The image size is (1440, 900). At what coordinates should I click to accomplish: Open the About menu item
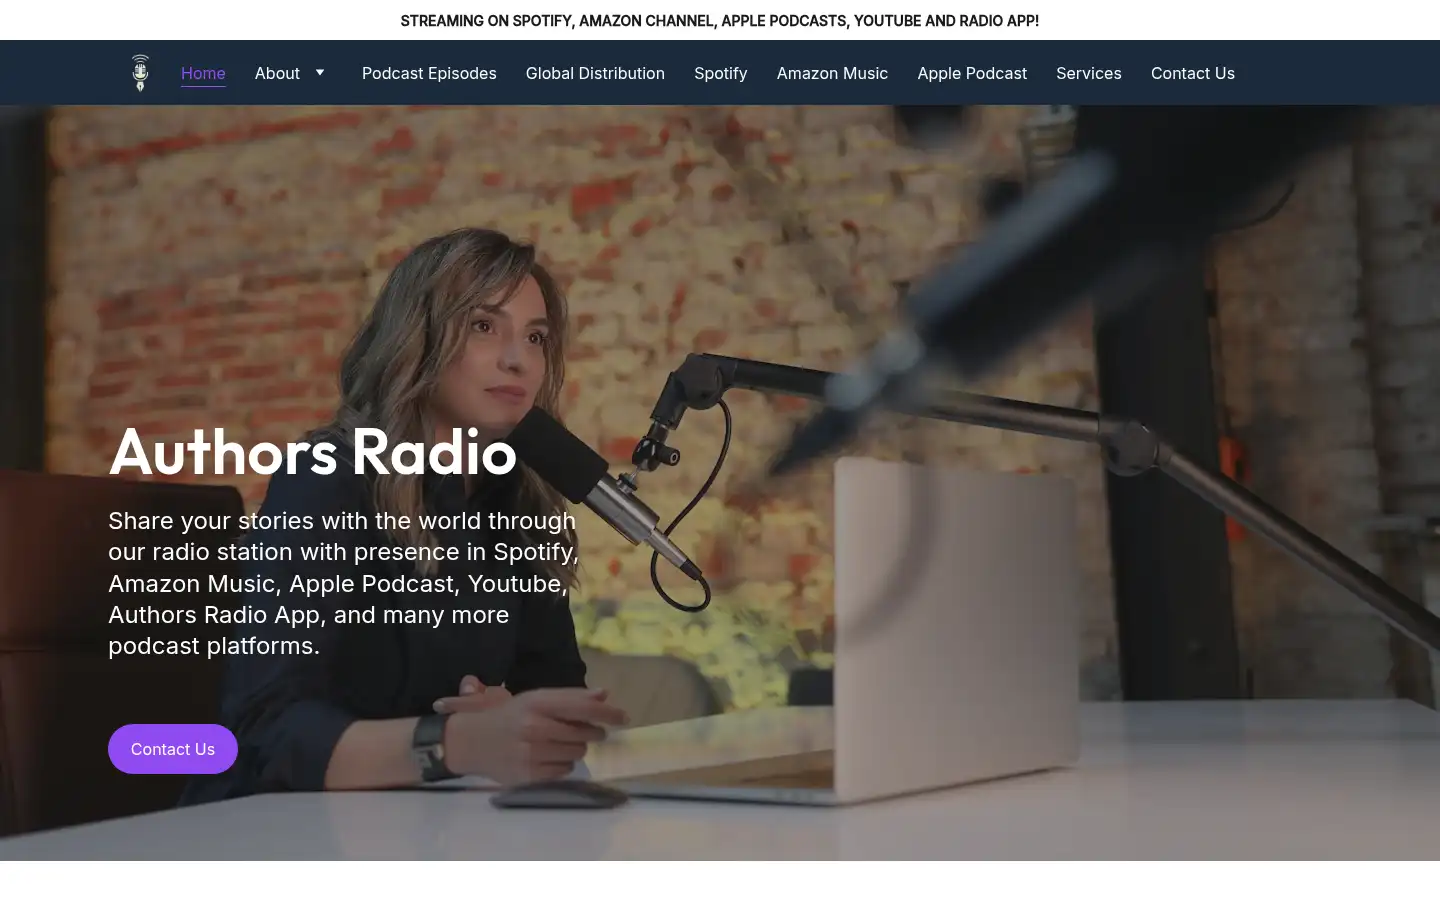277,73
